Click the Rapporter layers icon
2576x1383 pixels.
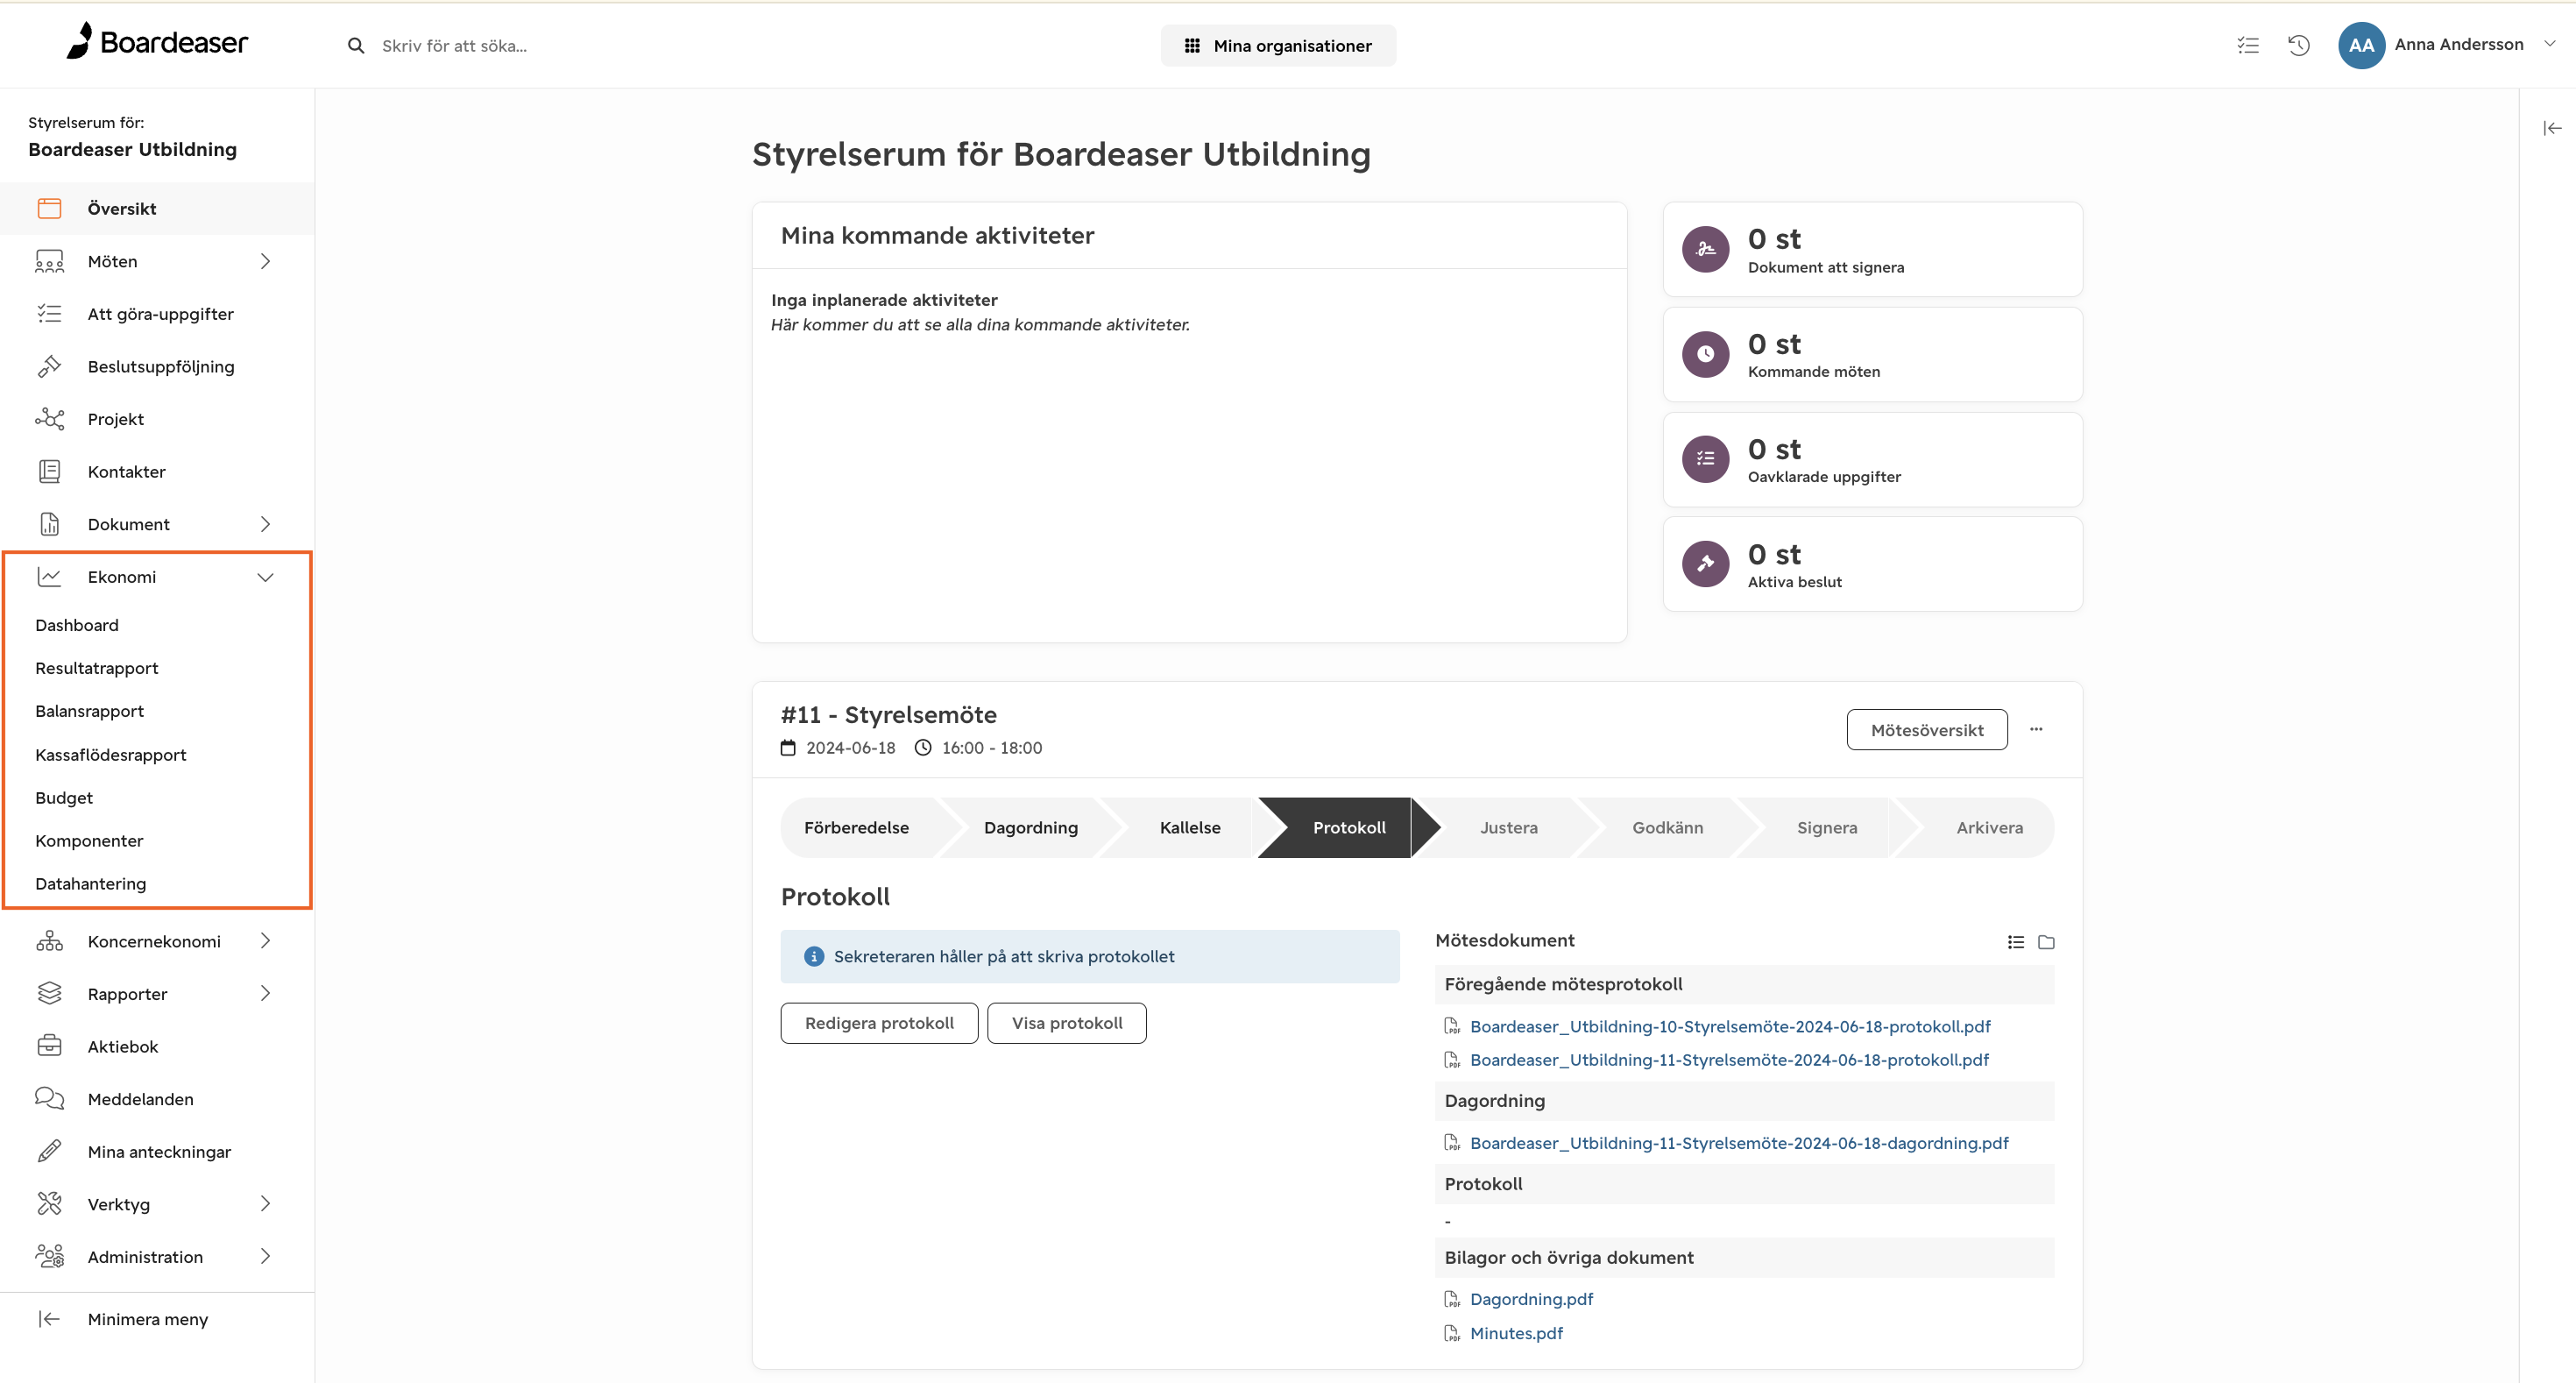click(49, 993)
